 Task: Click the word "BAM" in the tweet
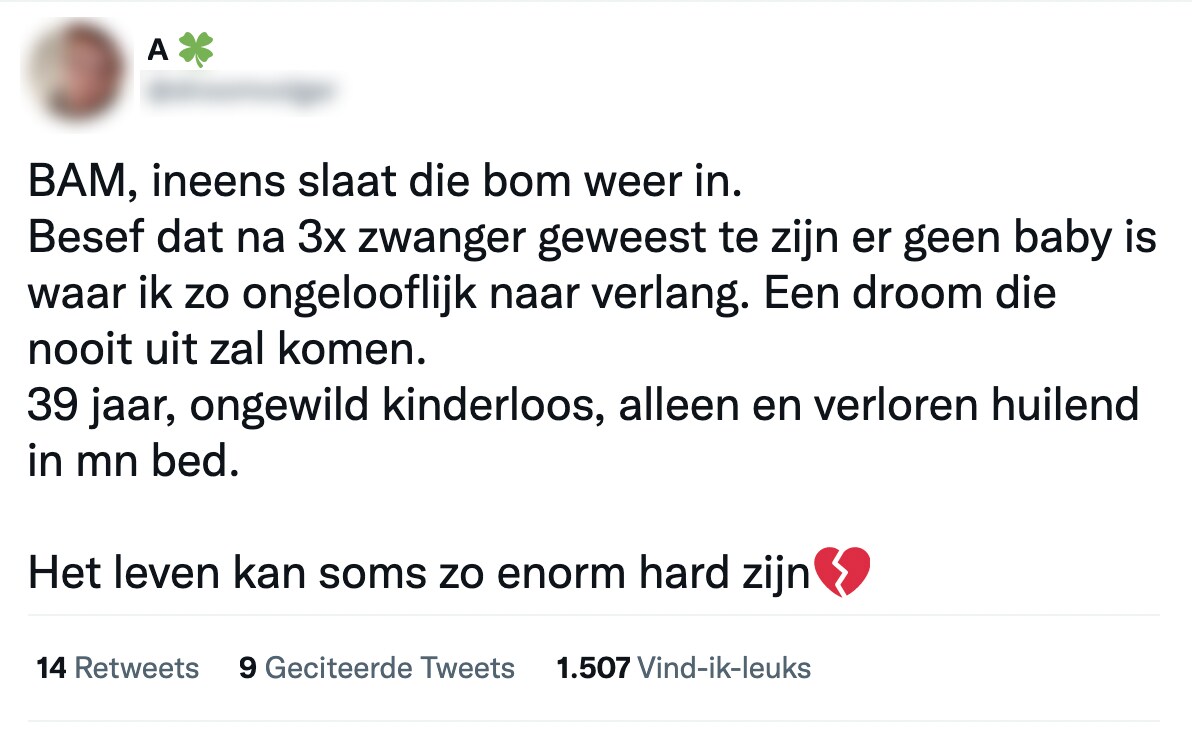[66, 185]
